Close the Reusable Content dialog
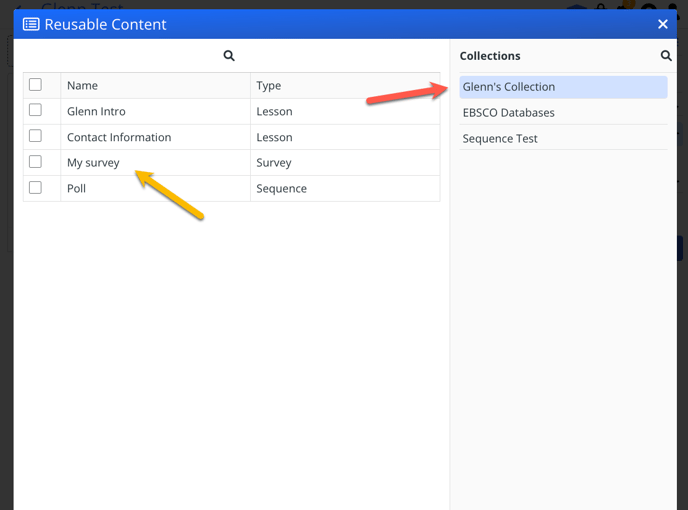Image resolution: width=688 pixels, height=510 pixels. point(663,24)
